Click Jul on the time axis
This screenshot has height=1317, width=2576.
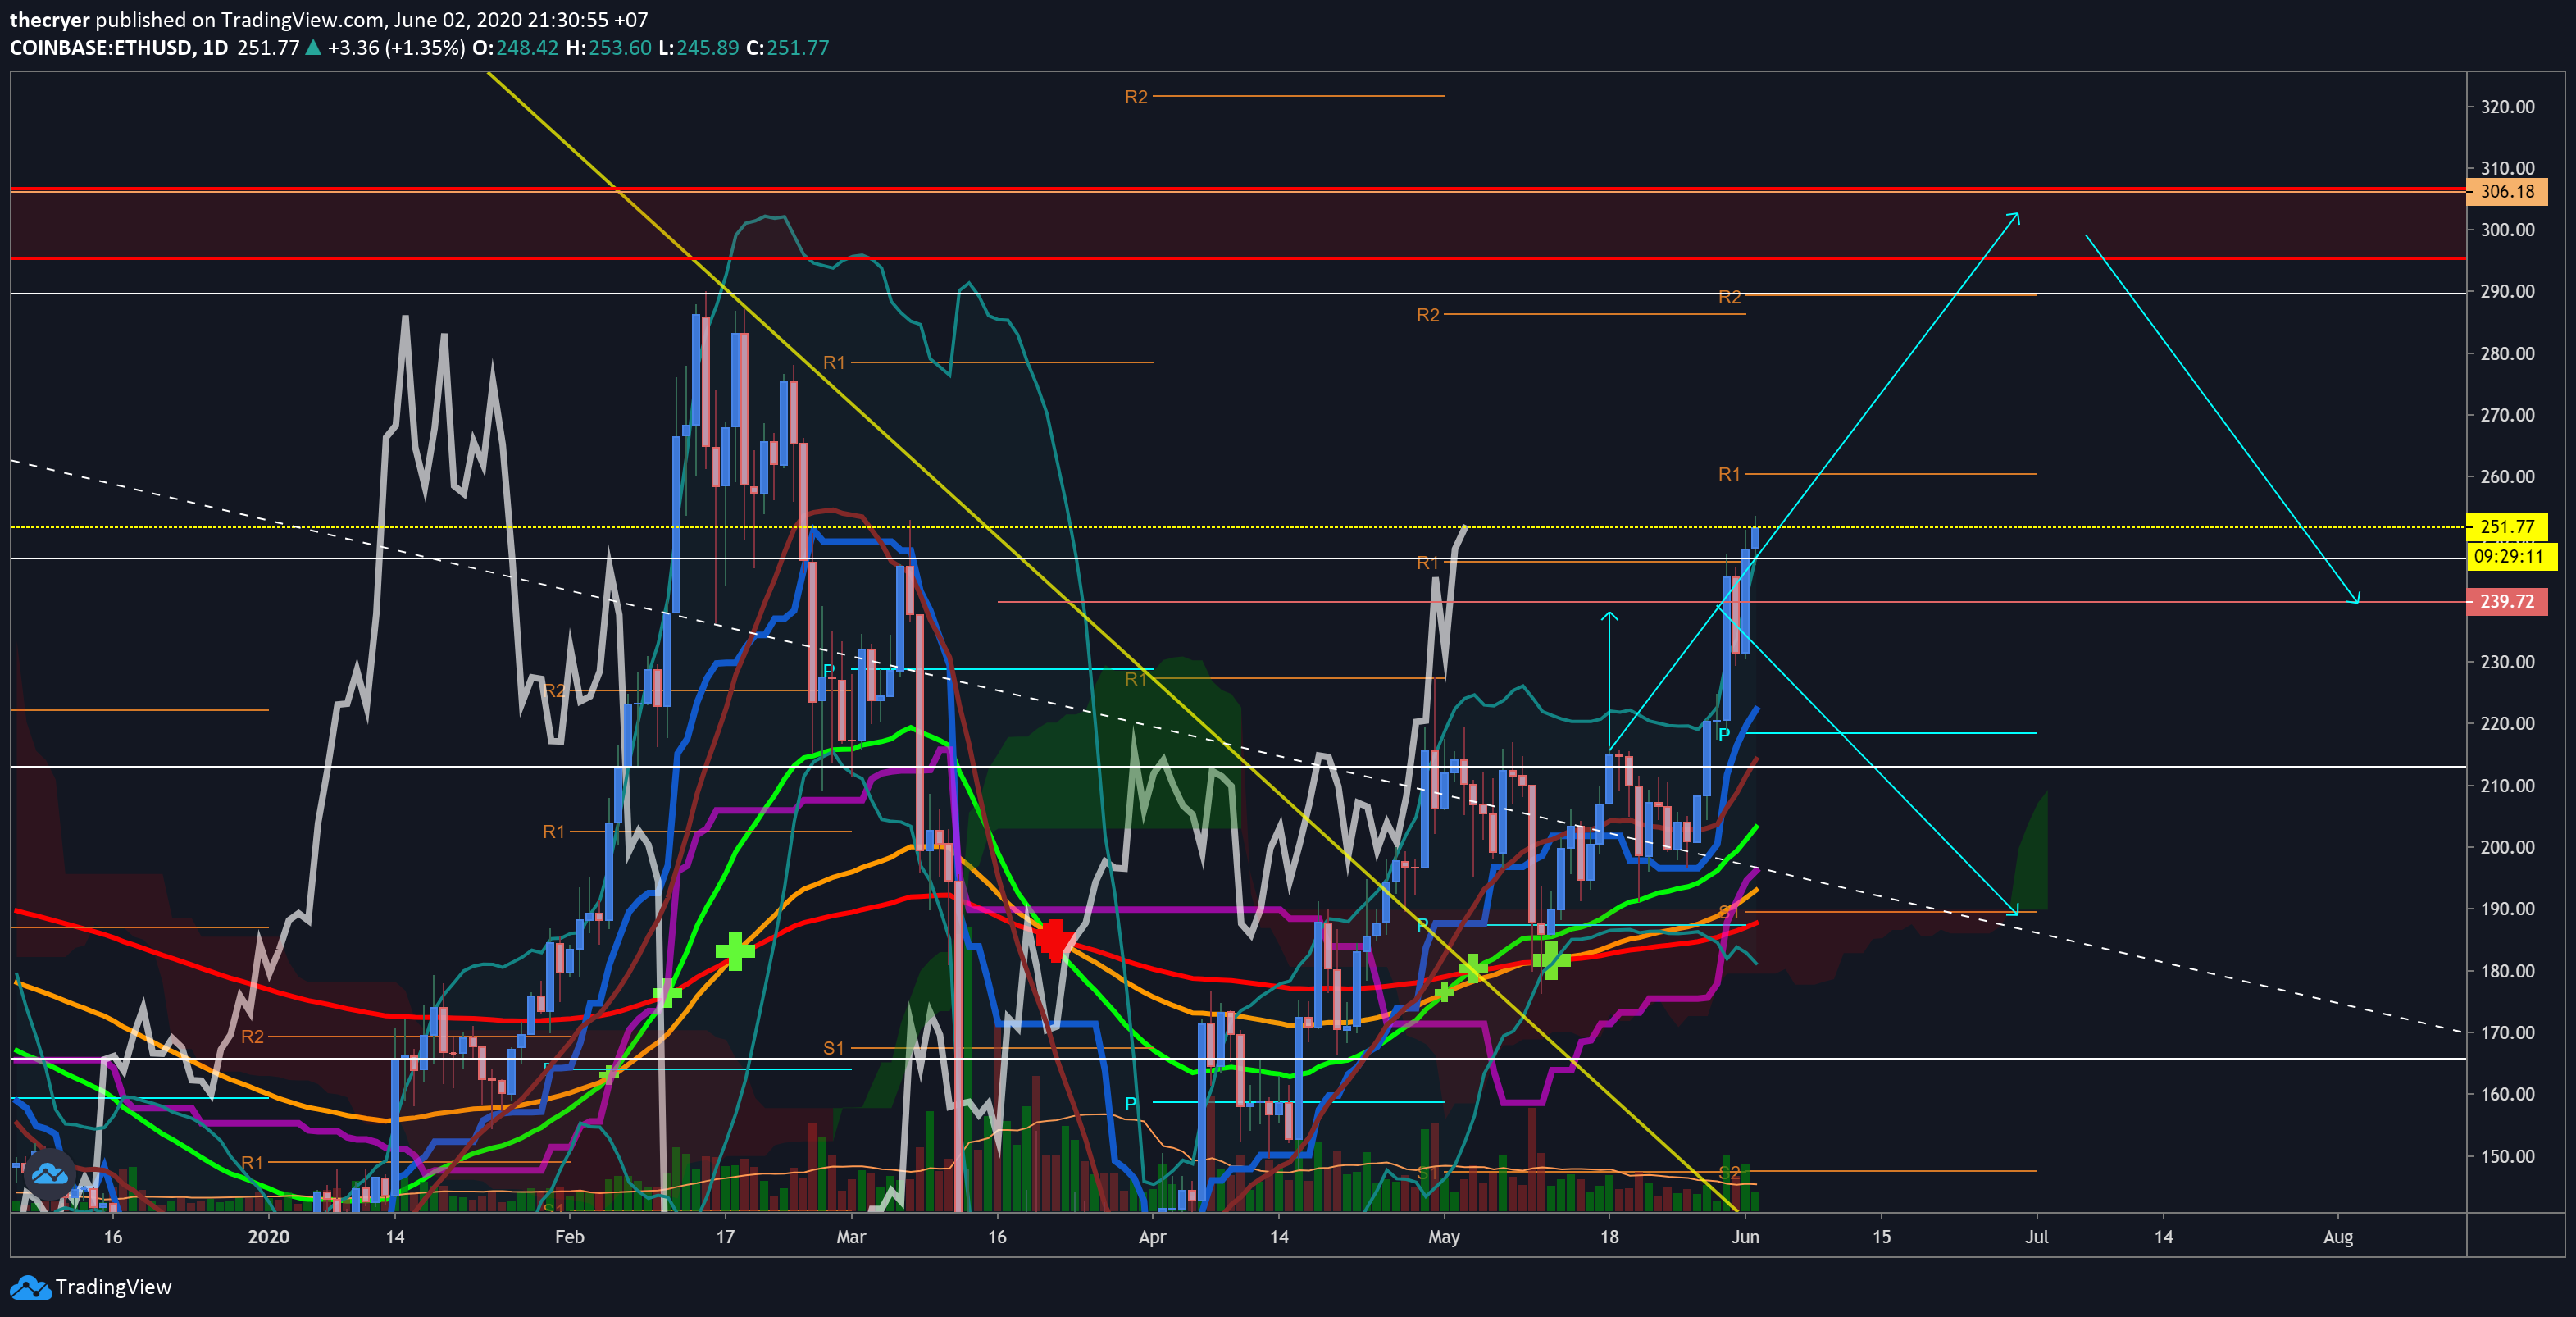point(2036,1236)
